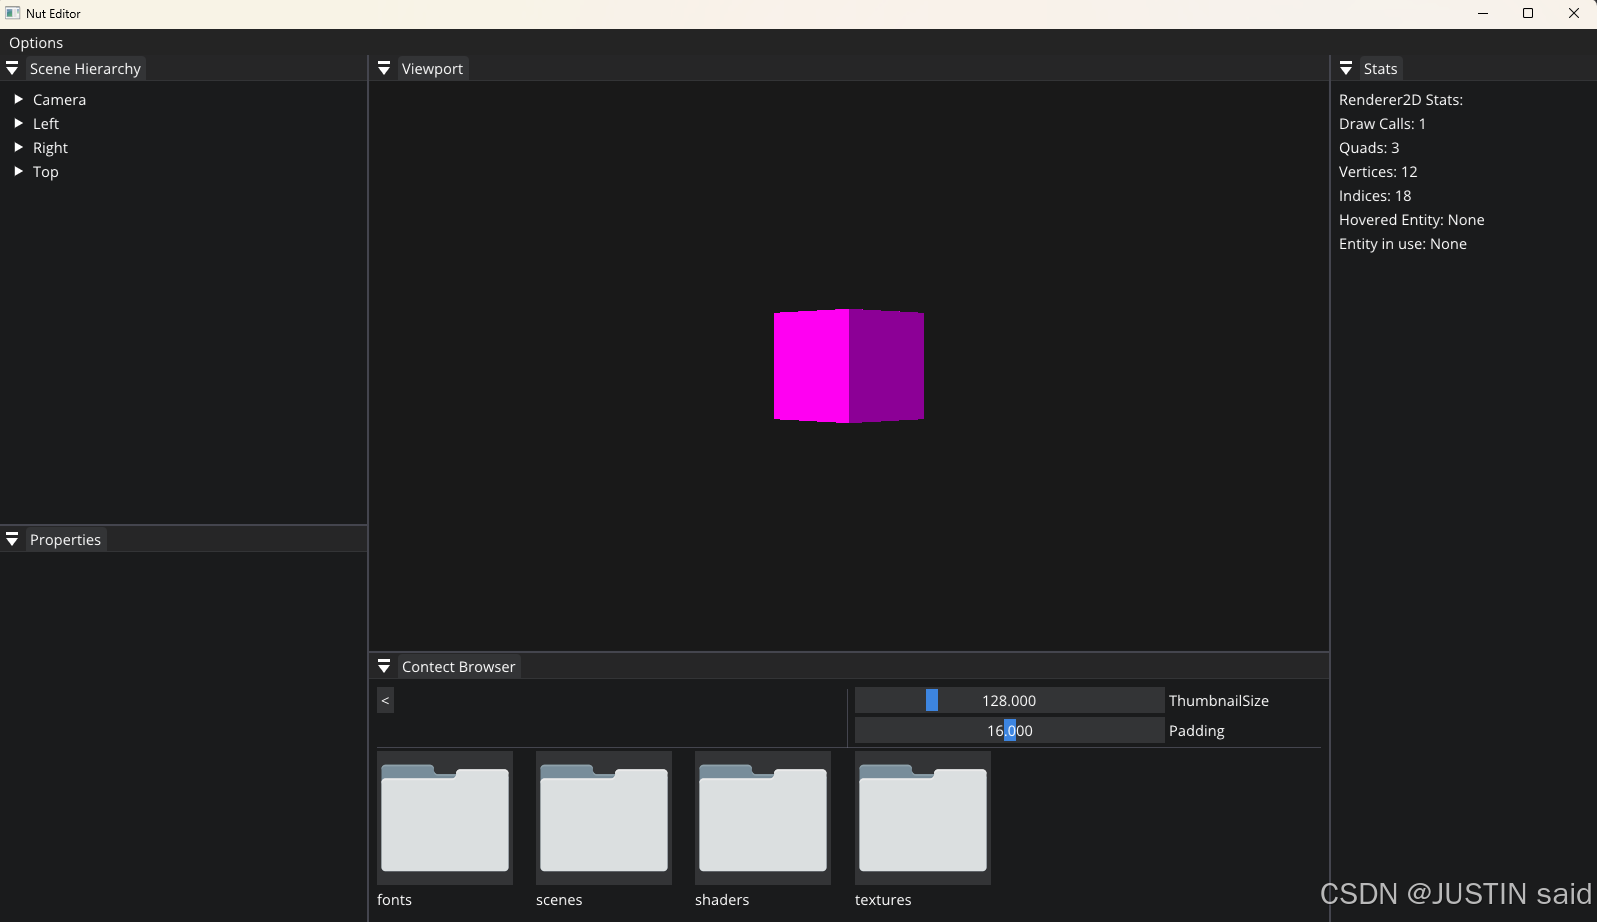Collapse the Stats panel triangle
Viewport: 1597px width, 922px height.
click(1346, 69)
